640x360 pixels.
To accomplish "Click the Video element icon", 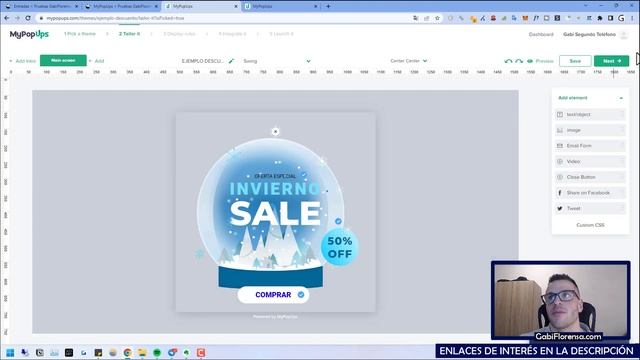I will (560, 162).
